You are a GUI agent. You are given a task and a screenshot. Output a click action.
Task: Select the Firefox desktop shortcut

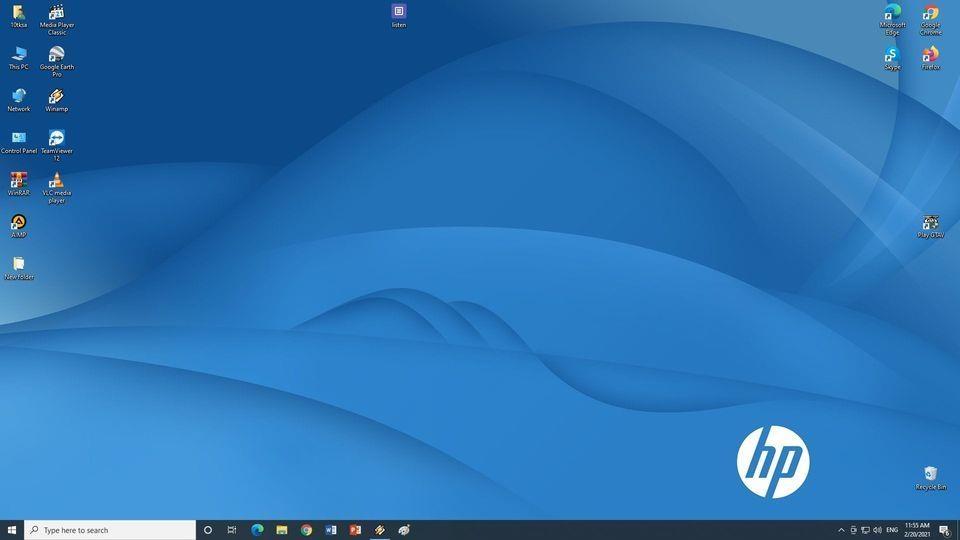931,58
